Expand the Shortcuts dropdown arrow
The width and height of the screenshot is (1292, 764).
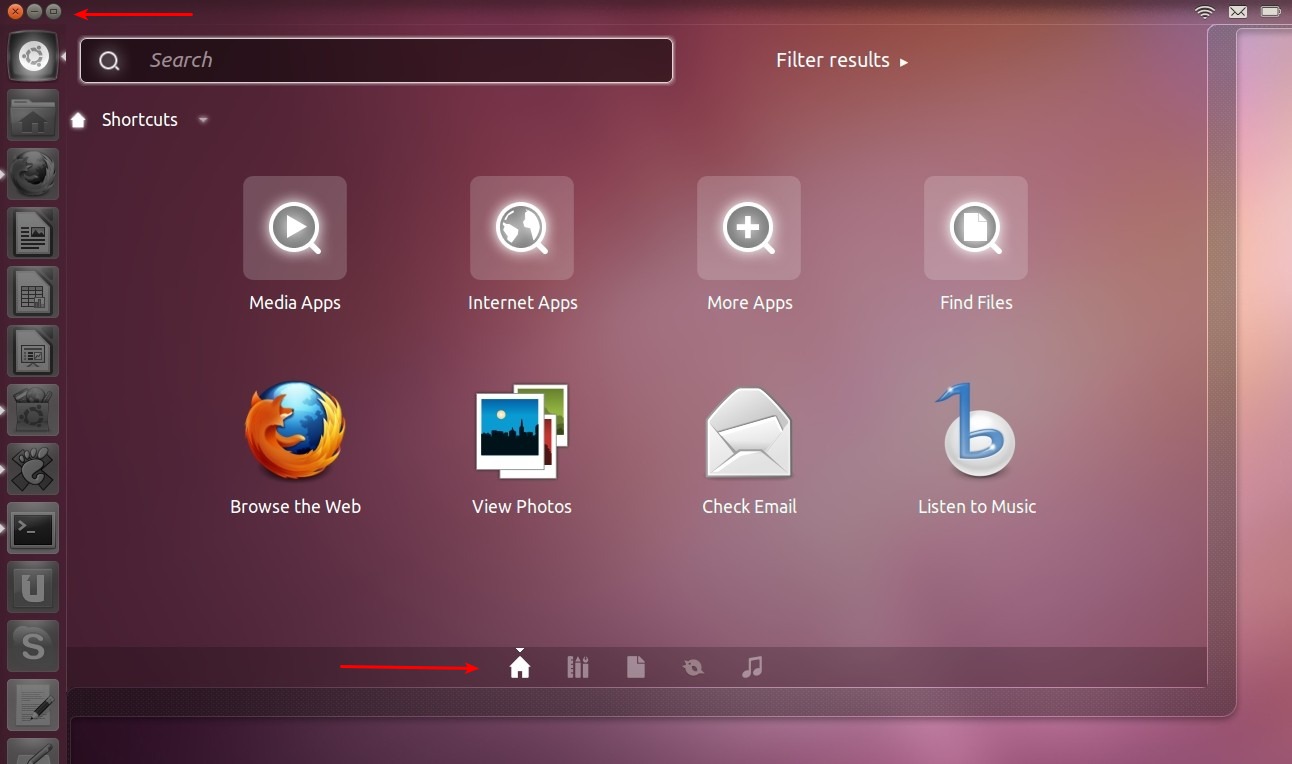[x=203, y=120]
